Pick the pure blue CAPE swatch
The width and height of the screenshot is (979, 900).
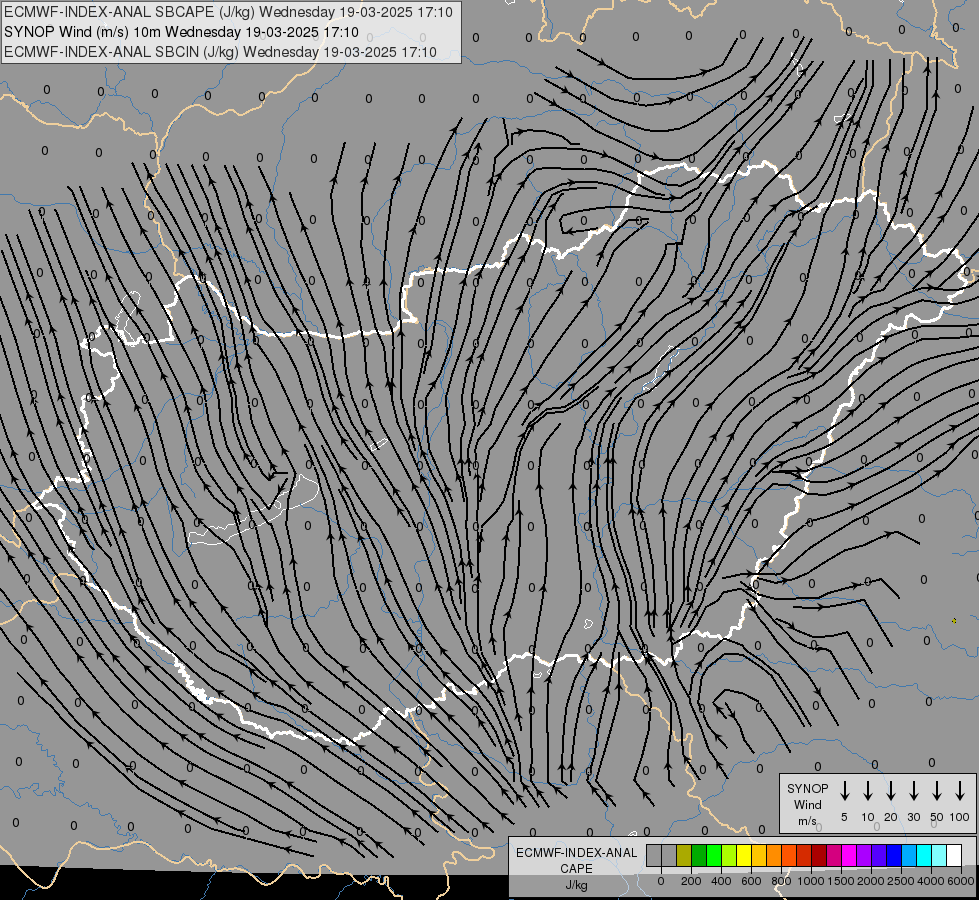(x=894, y=855)
